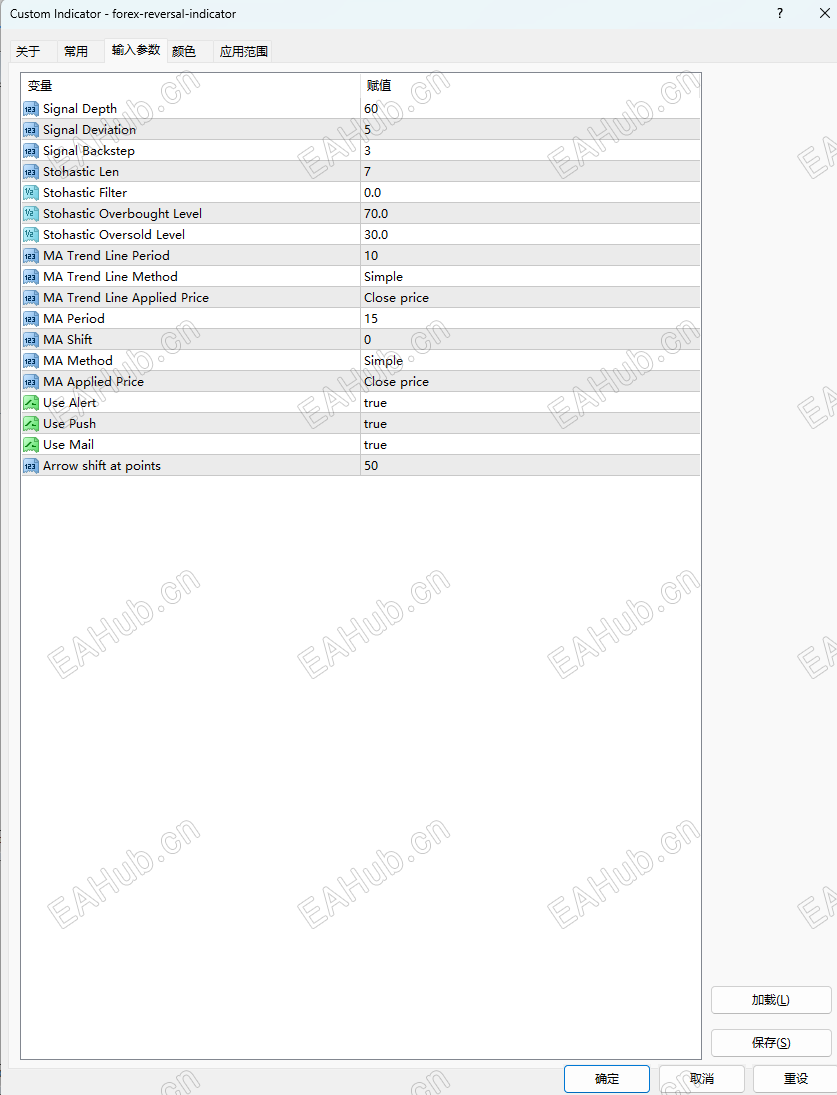
Task: Click the icon beside MA Method
Action: click(31, 360)
